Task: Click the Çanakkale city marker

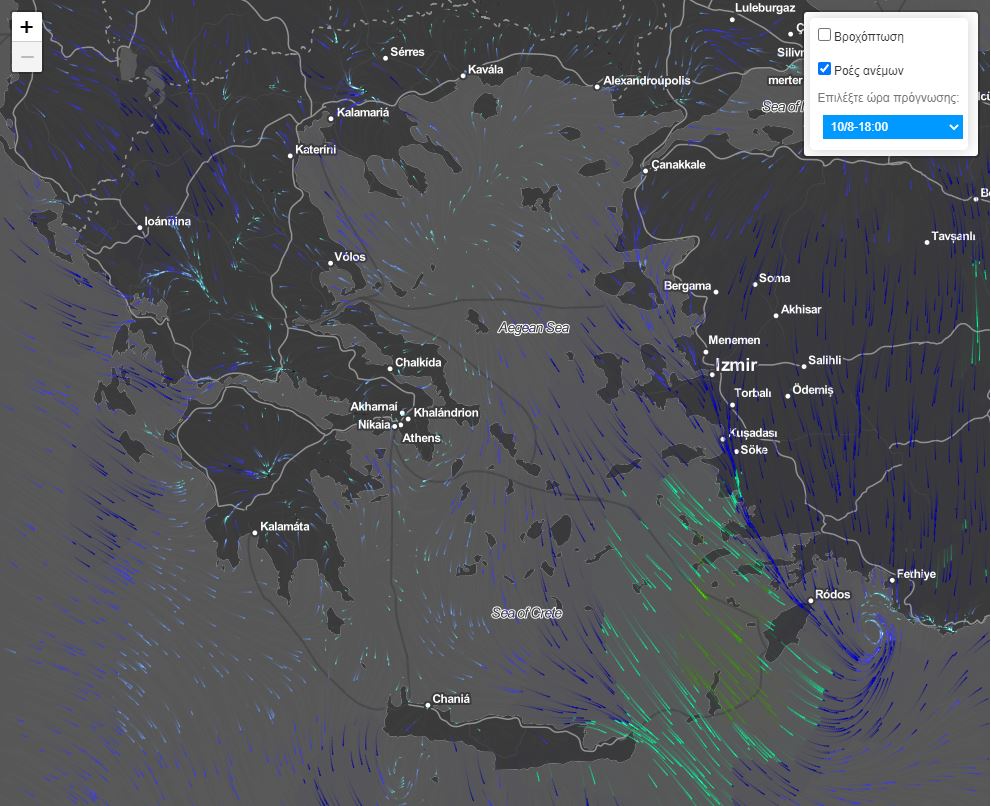Action: click(x=646, y=170)
